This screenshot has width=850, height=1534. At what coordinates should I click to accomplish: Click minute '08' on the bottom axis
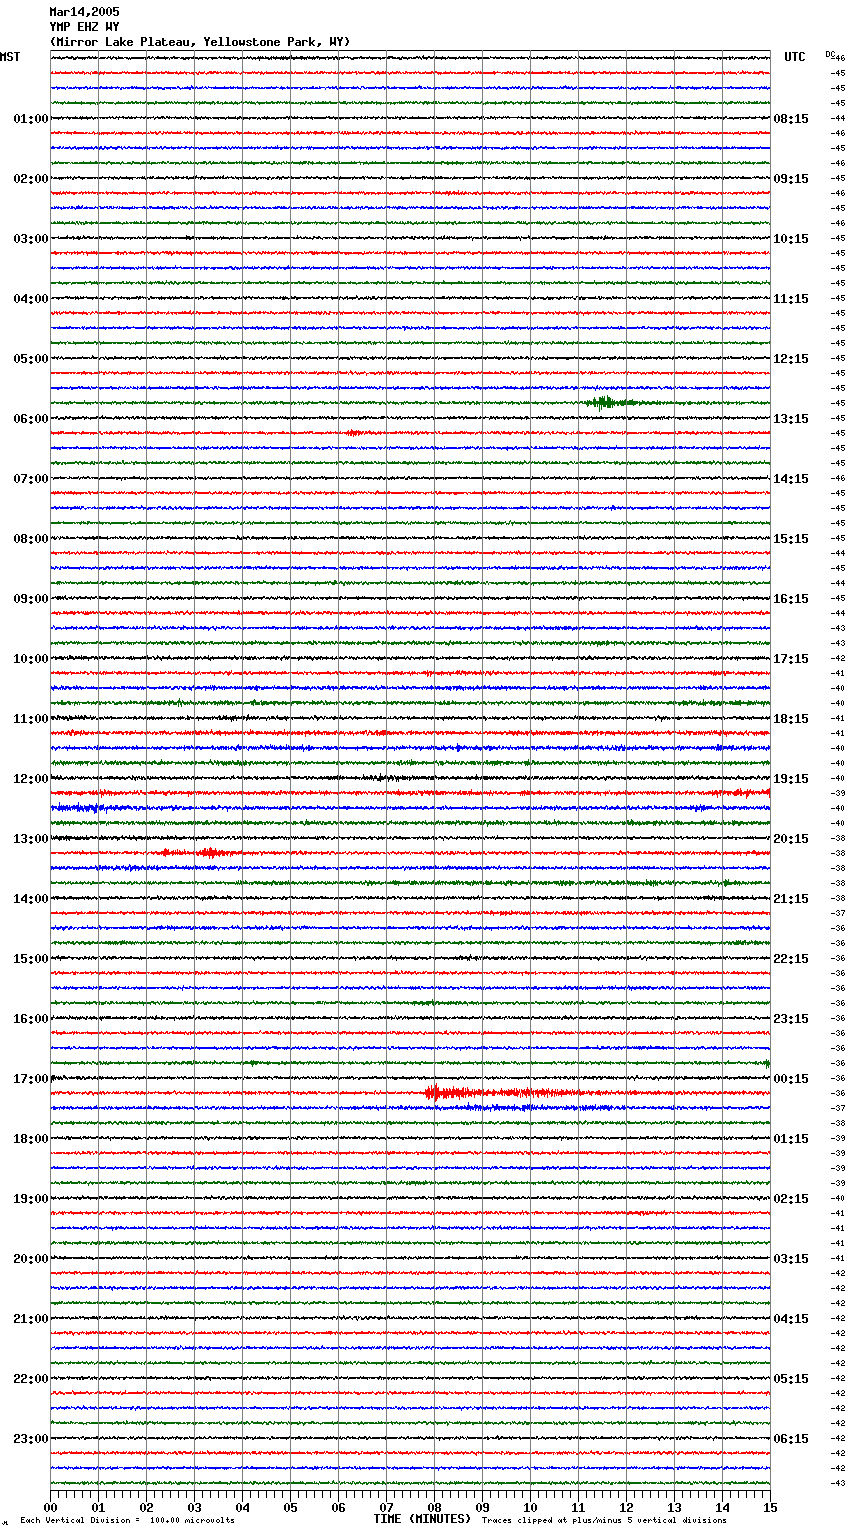(435, 1508)
